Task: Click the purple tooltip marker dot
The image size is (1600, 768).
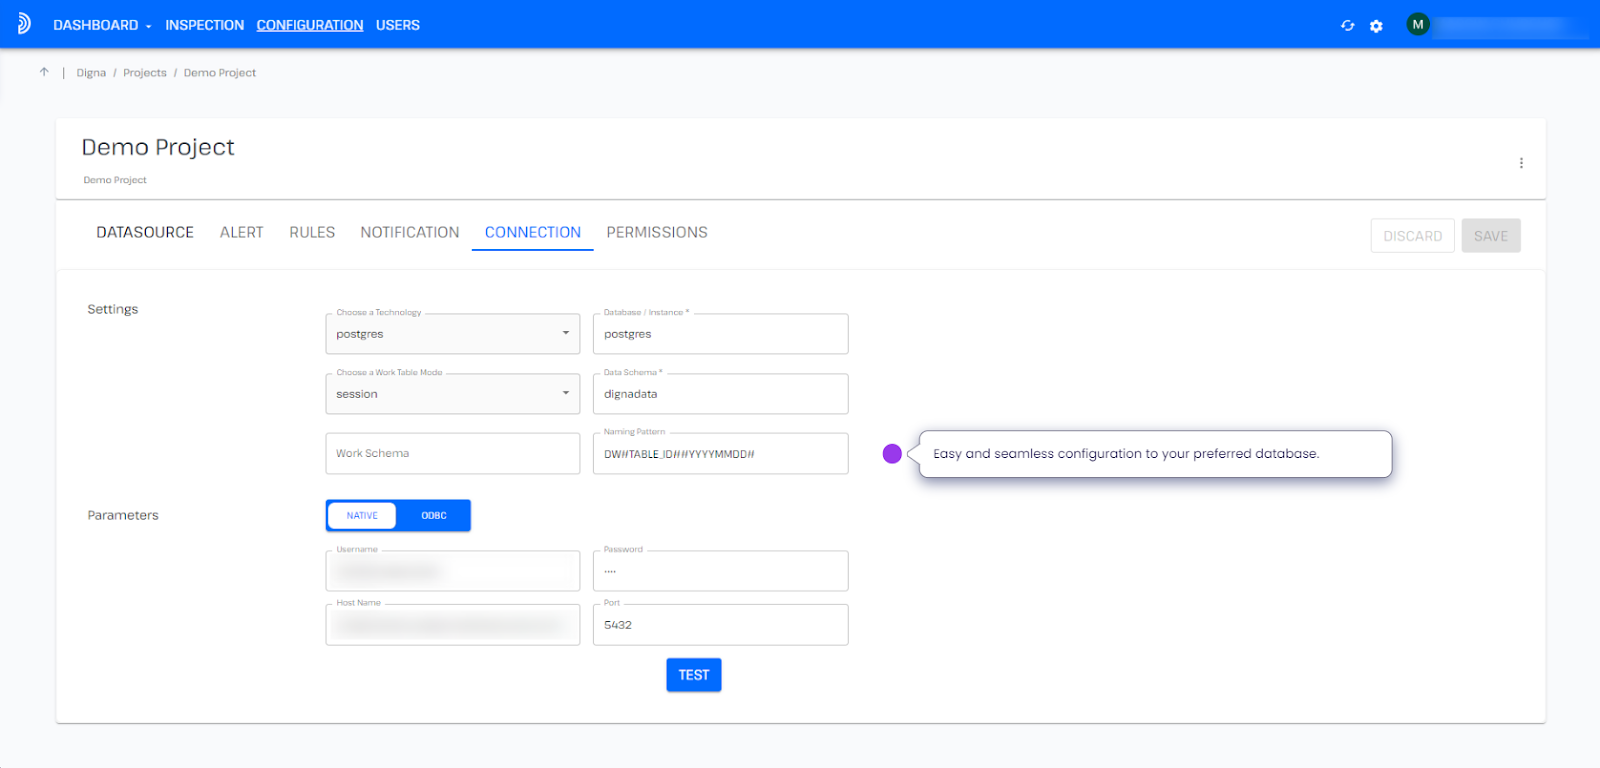Action: 892,454
